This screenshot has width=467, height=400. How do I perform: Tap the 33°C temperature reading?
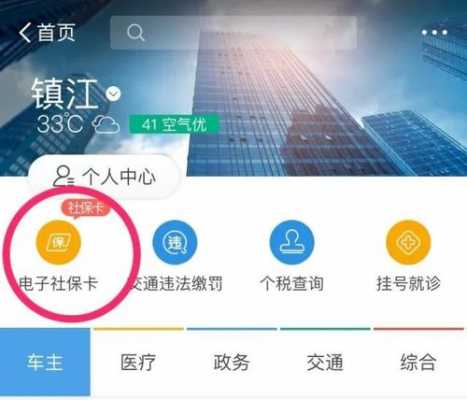click(x=60, y=124)
